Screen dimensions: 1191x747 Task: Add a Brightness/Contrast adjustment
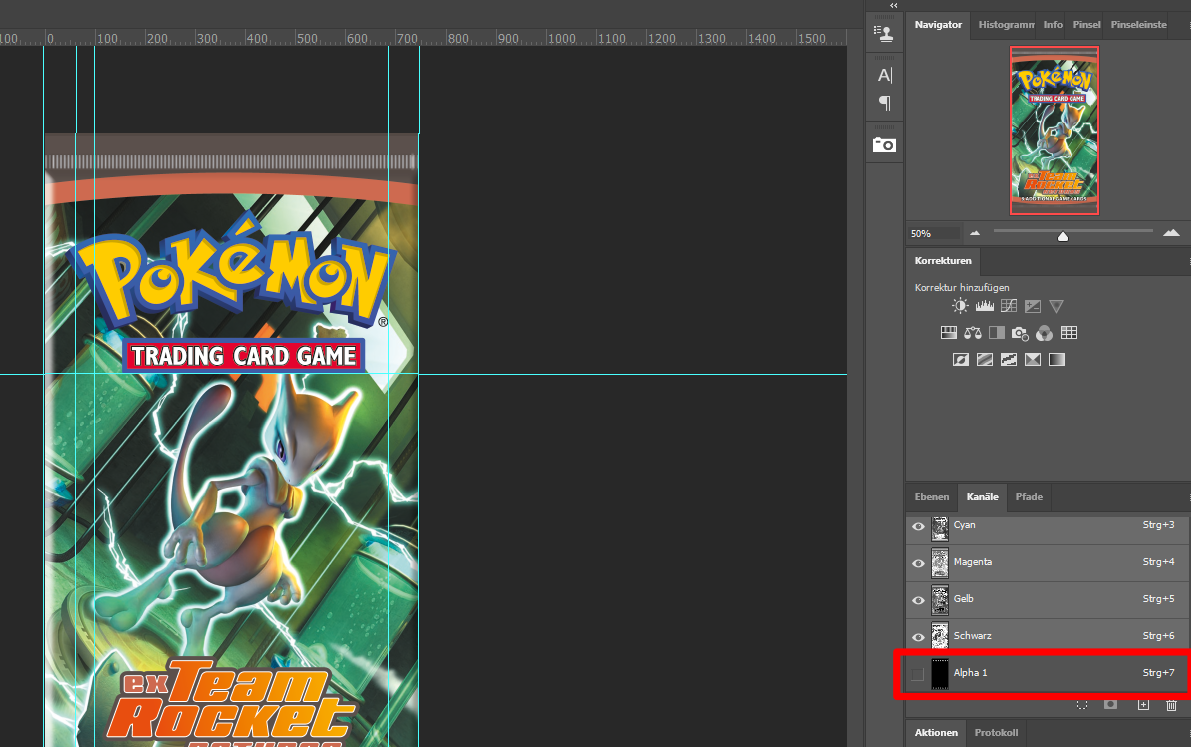tap(960, 306)
